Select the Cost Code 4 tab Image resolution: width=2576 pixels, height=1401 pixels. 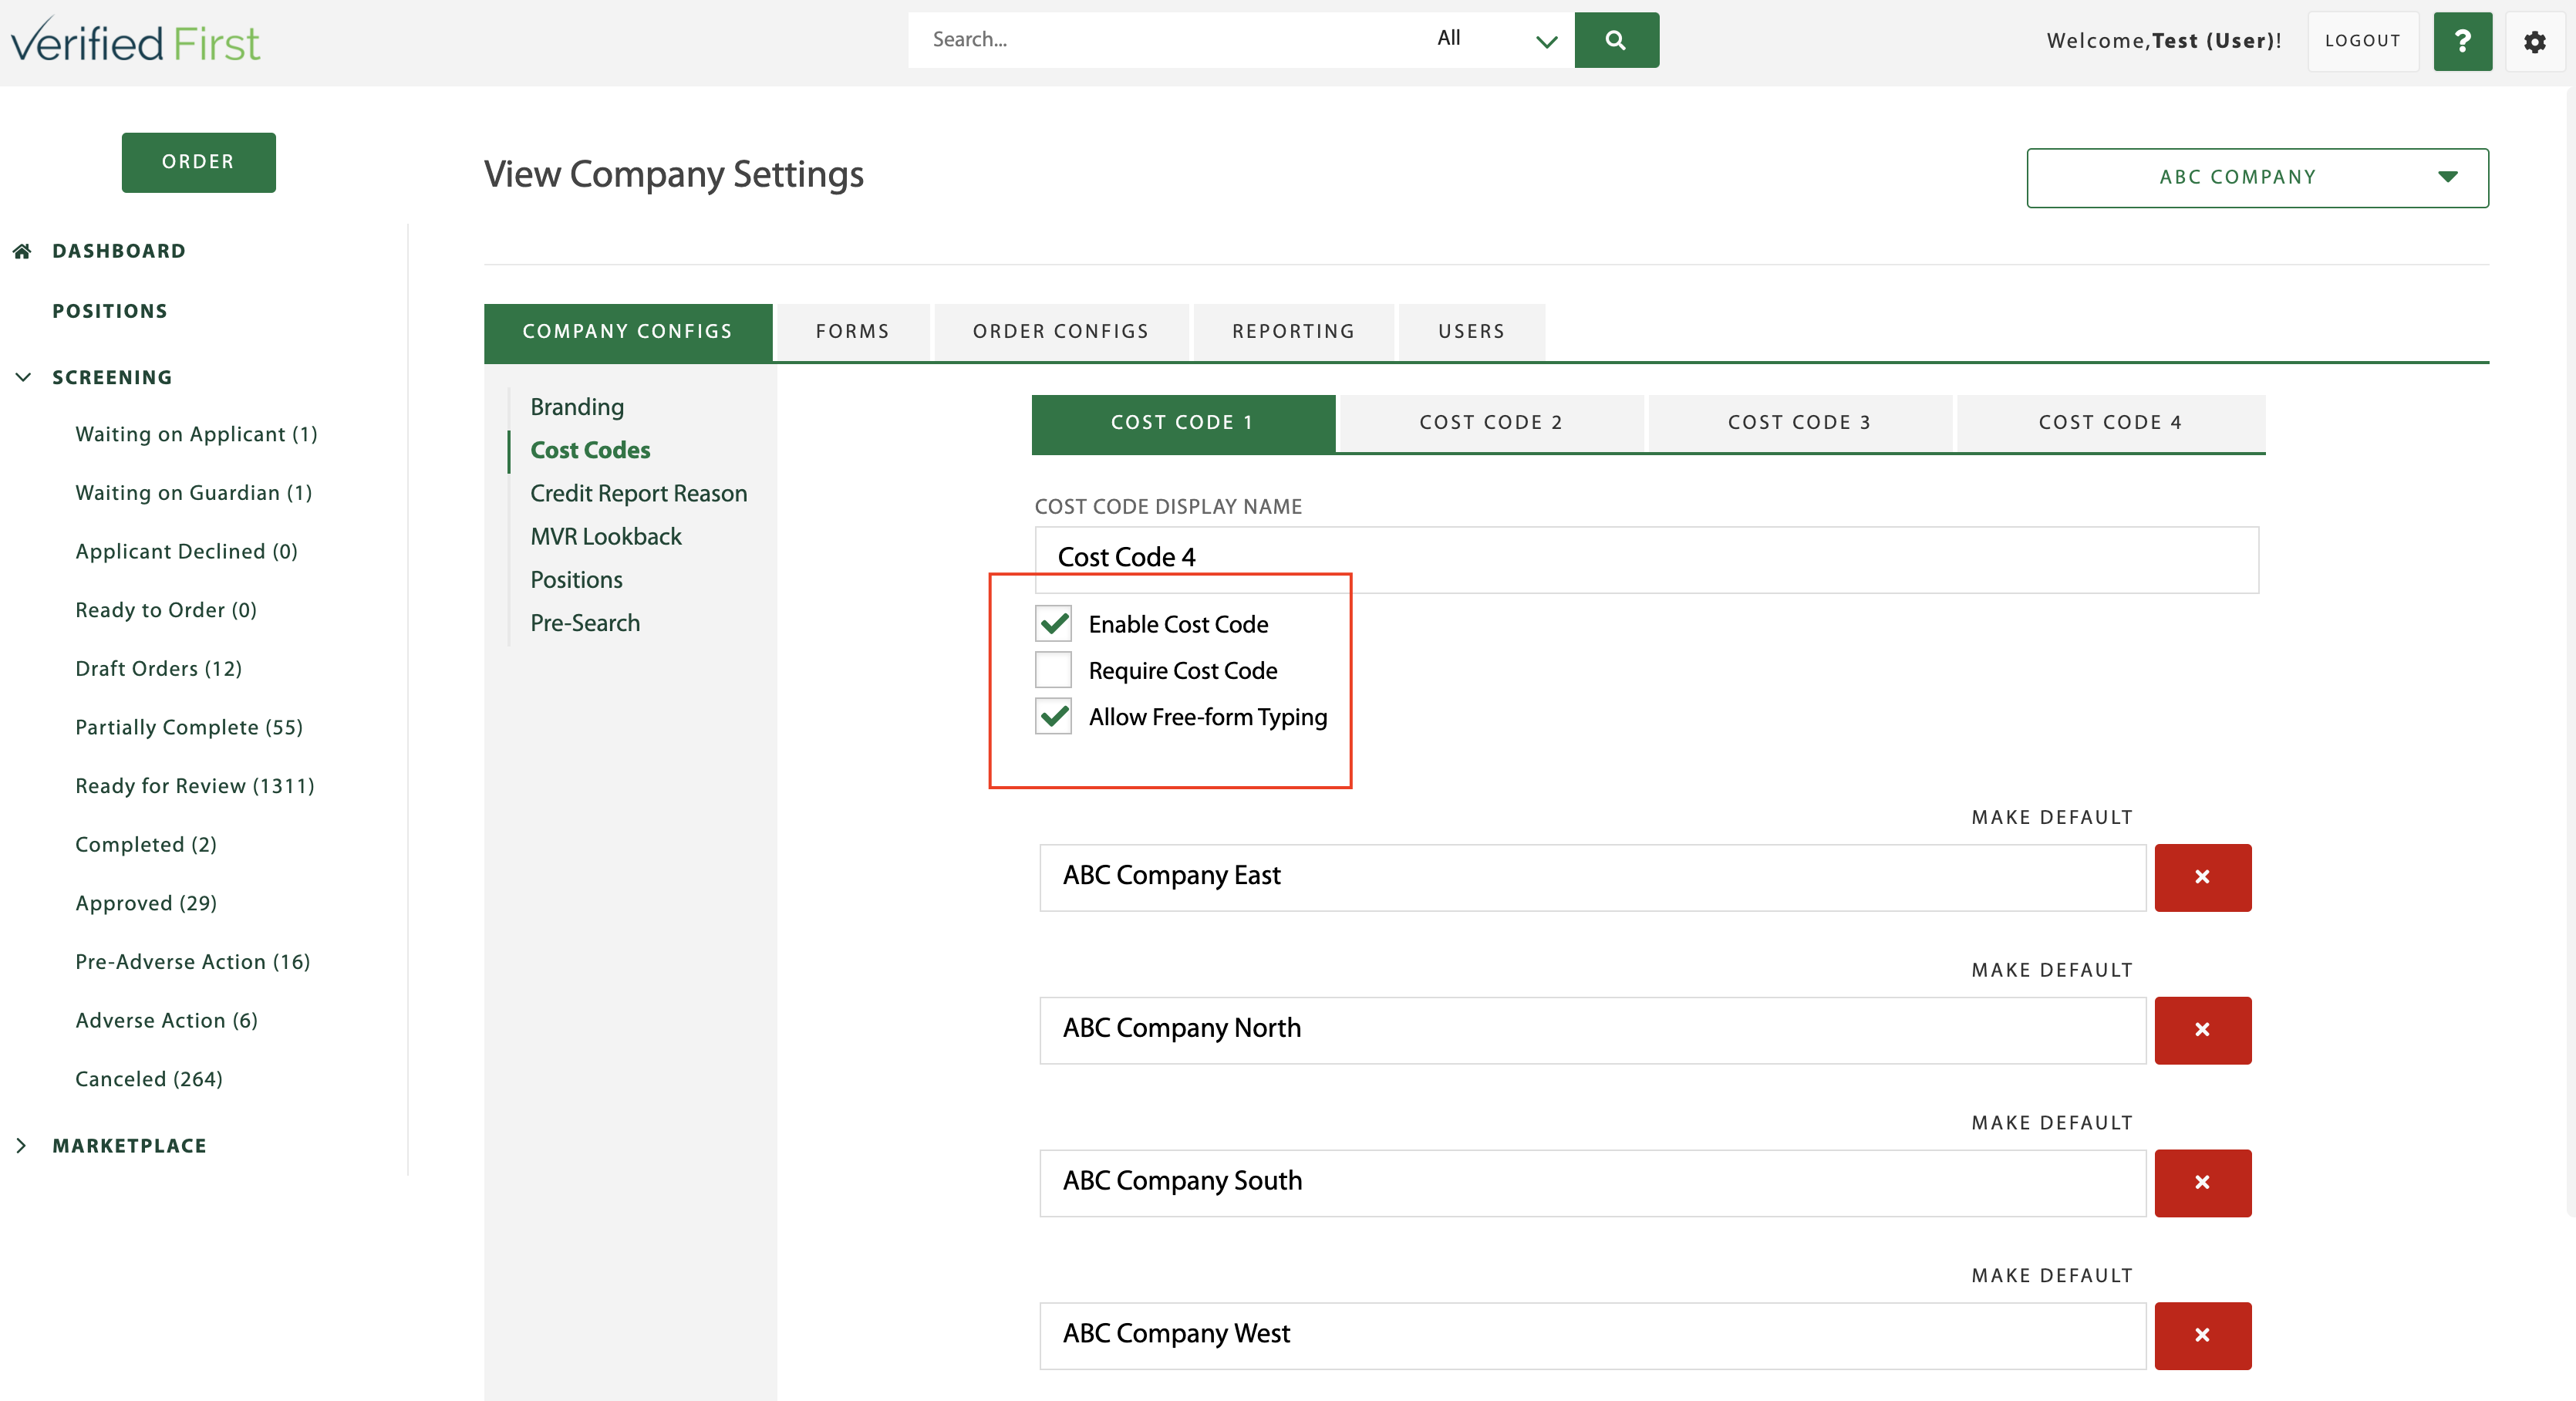tap(2111, 423)
